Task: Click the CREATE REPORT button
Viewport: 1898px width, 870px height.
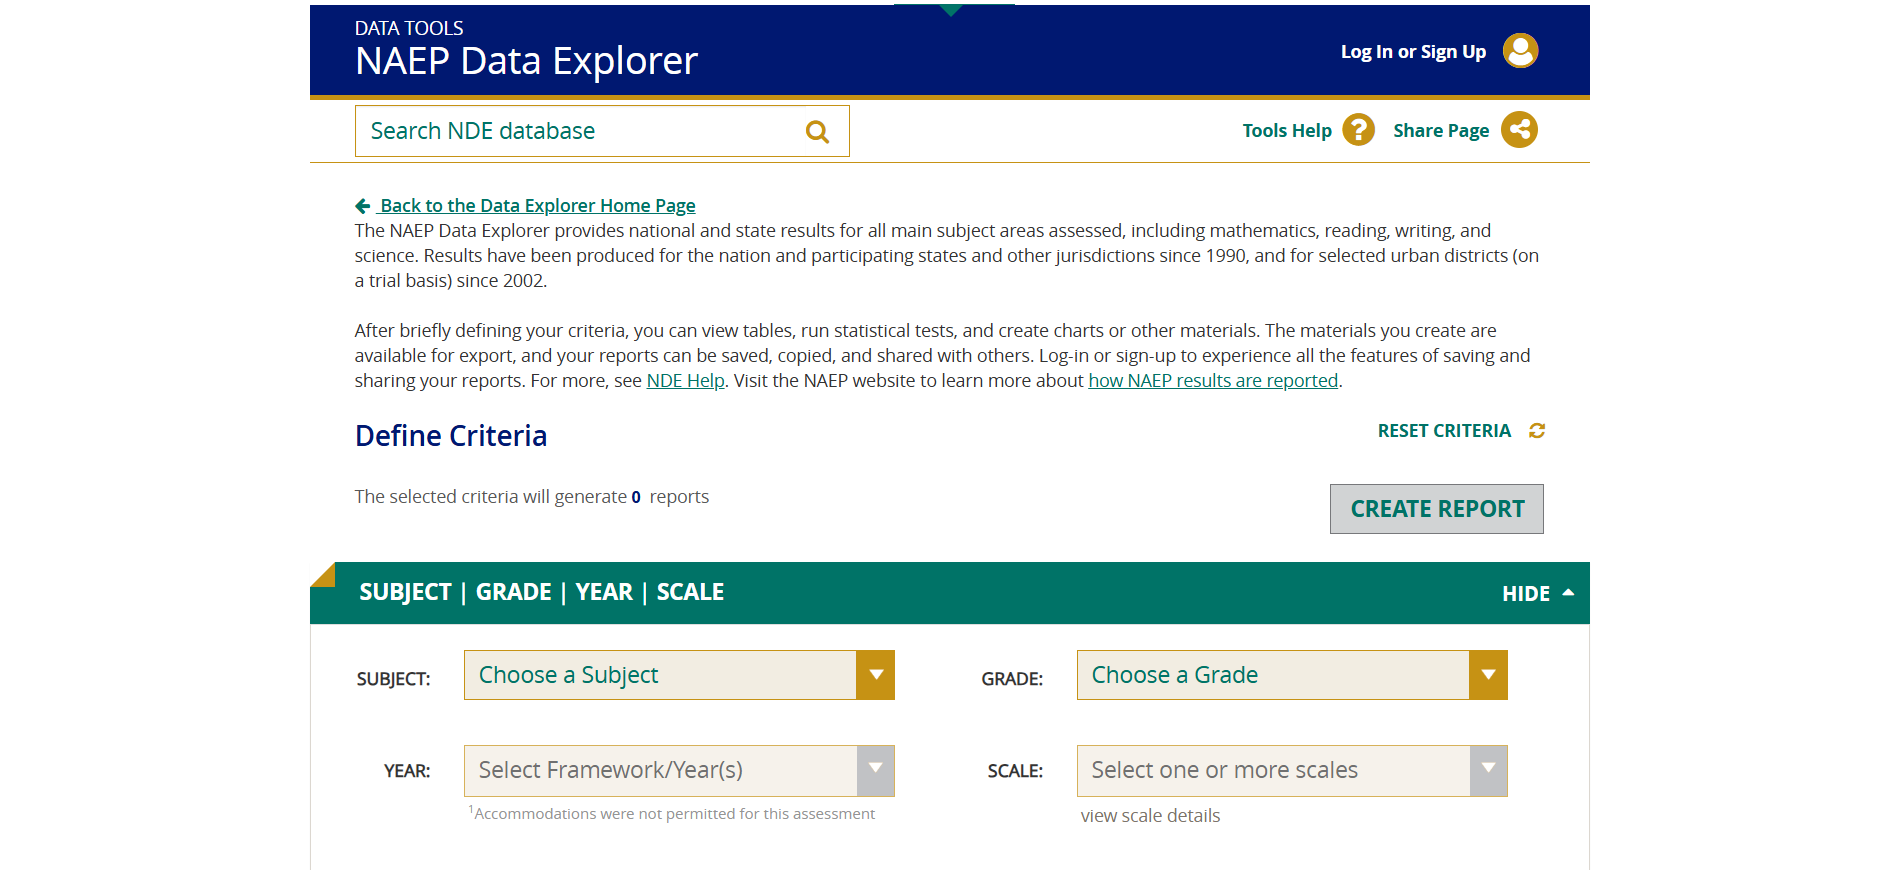Action: click(1437, 509)
